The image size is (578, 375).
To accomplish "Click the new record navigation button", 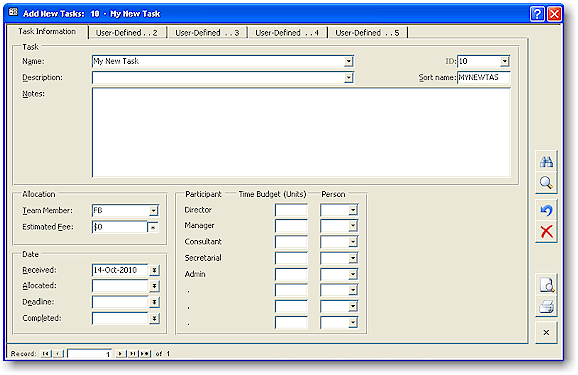I will (x=145, y=354).
